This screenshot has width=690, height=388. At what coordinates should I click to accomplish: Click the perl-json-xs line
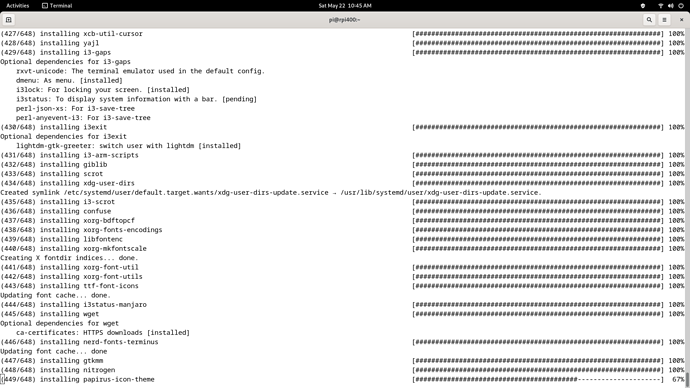(75, 108)
